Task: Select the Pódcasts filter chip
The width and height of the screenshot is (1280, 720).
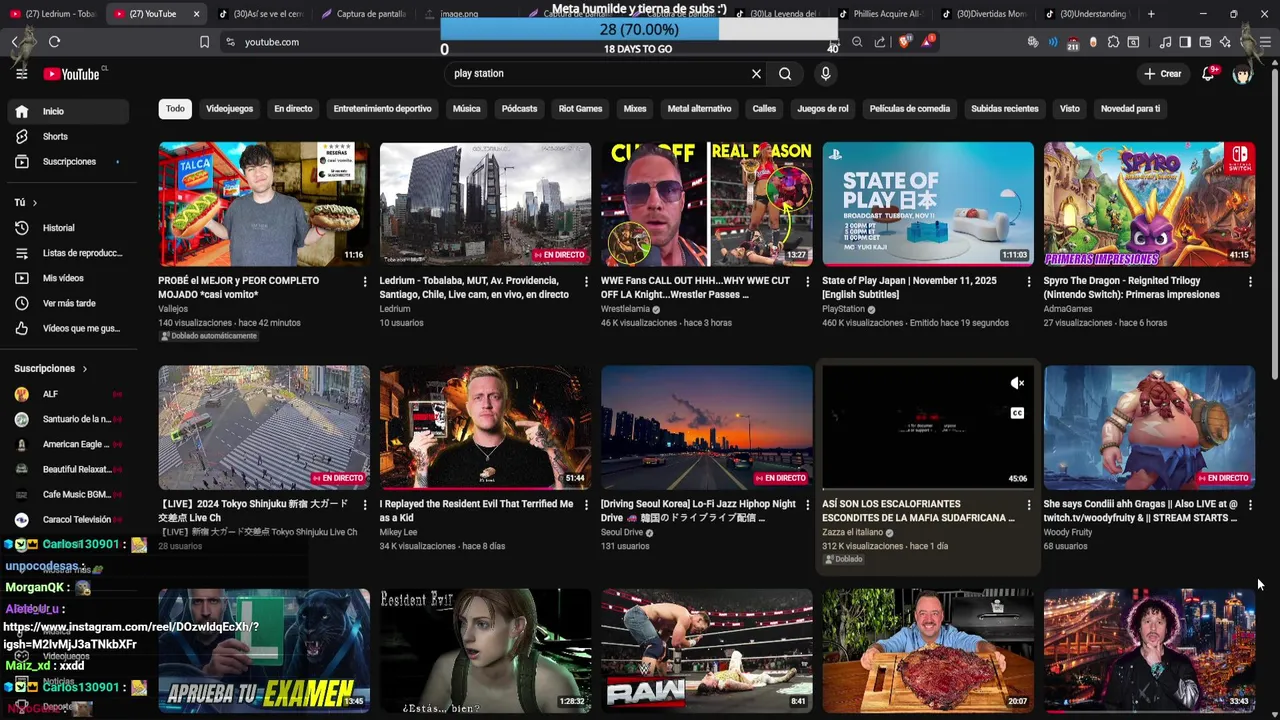Action: pyautogui.click(x=519, y=109)
